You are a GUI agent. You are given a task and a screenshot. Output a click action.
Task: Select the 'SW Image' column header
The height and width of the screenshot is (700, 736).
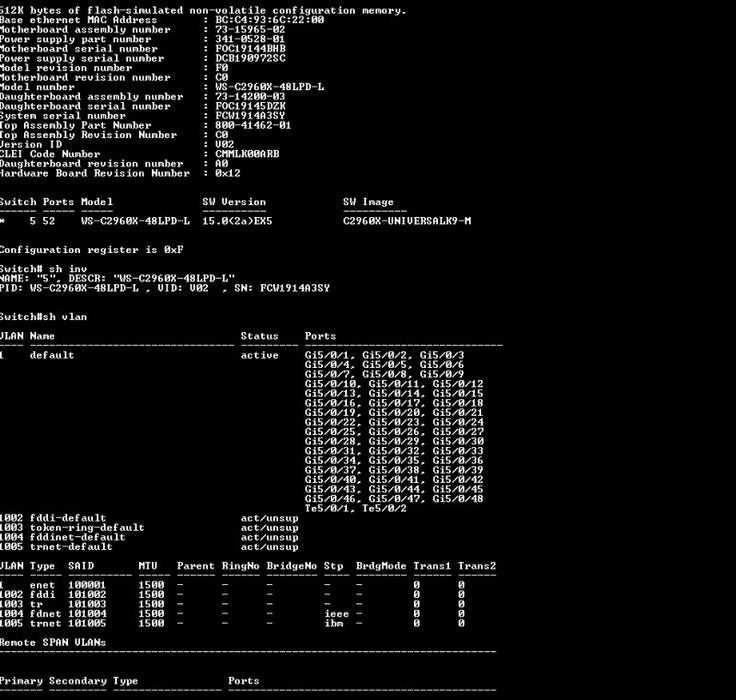pos(368,202)
